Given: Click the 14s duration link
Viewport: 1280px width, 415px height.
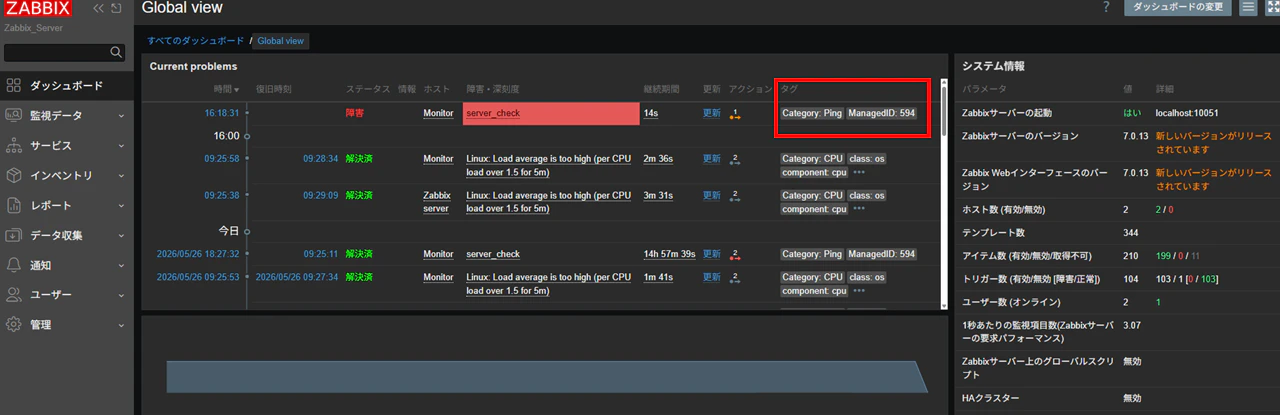Looking at the screenshot, I should click(x=651, y=113).
